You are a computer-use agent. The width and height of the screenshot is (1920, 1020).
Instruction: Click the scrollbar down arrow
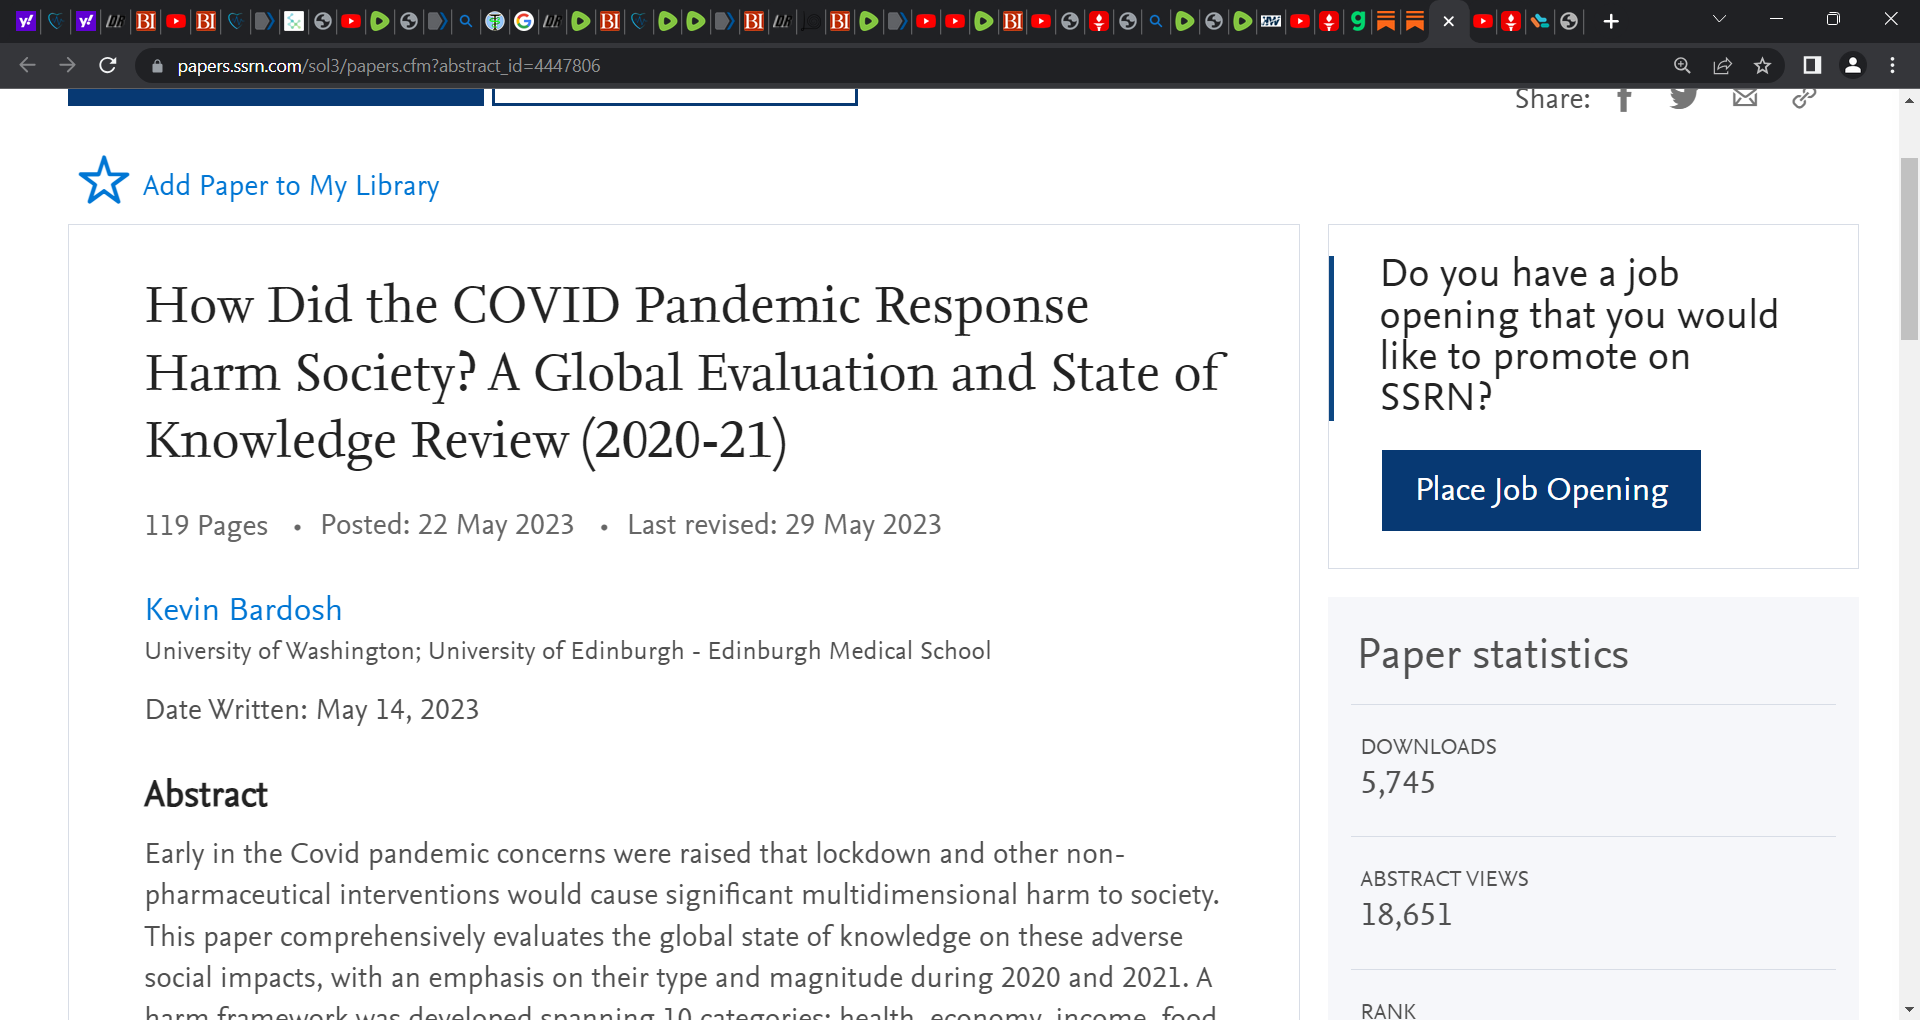[1909, 1010]
